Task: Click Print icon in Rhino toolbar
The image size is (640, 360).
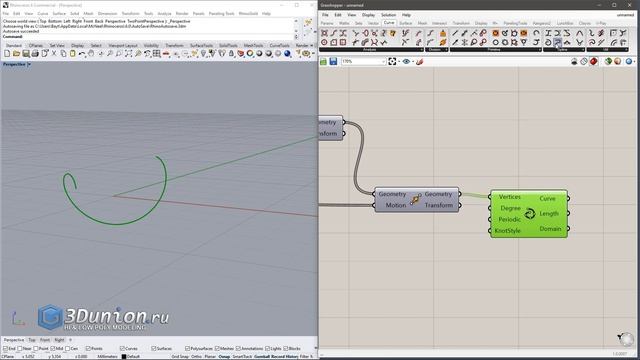Action: pos(35,53)
